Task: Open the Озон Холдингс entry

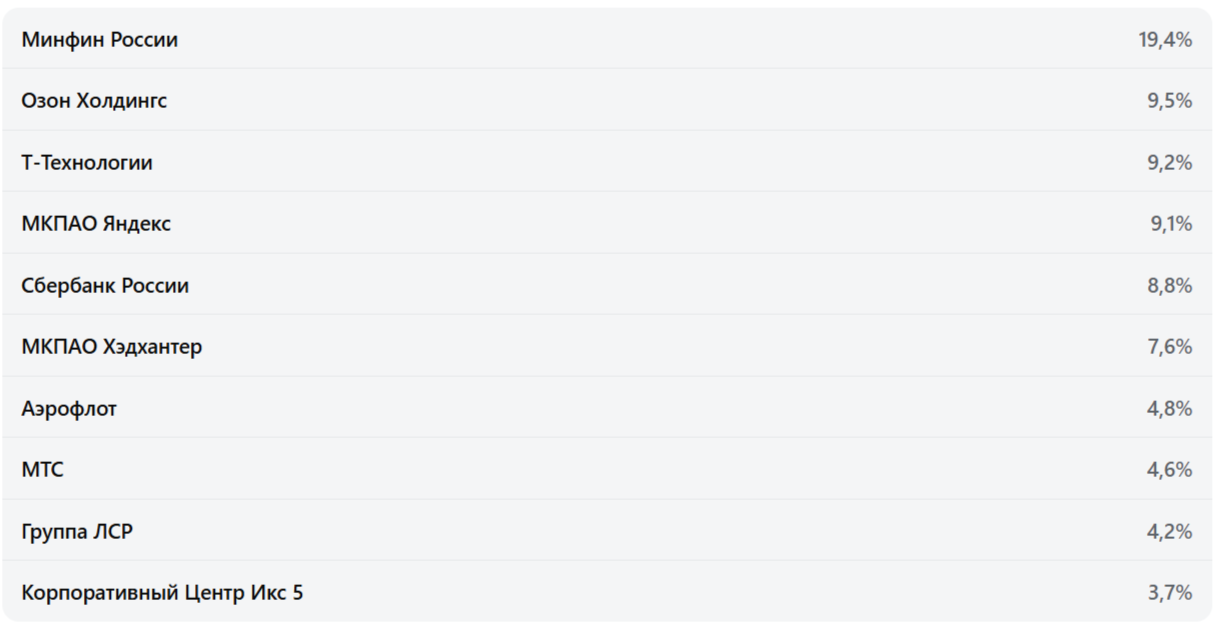Action: point(94,101)
